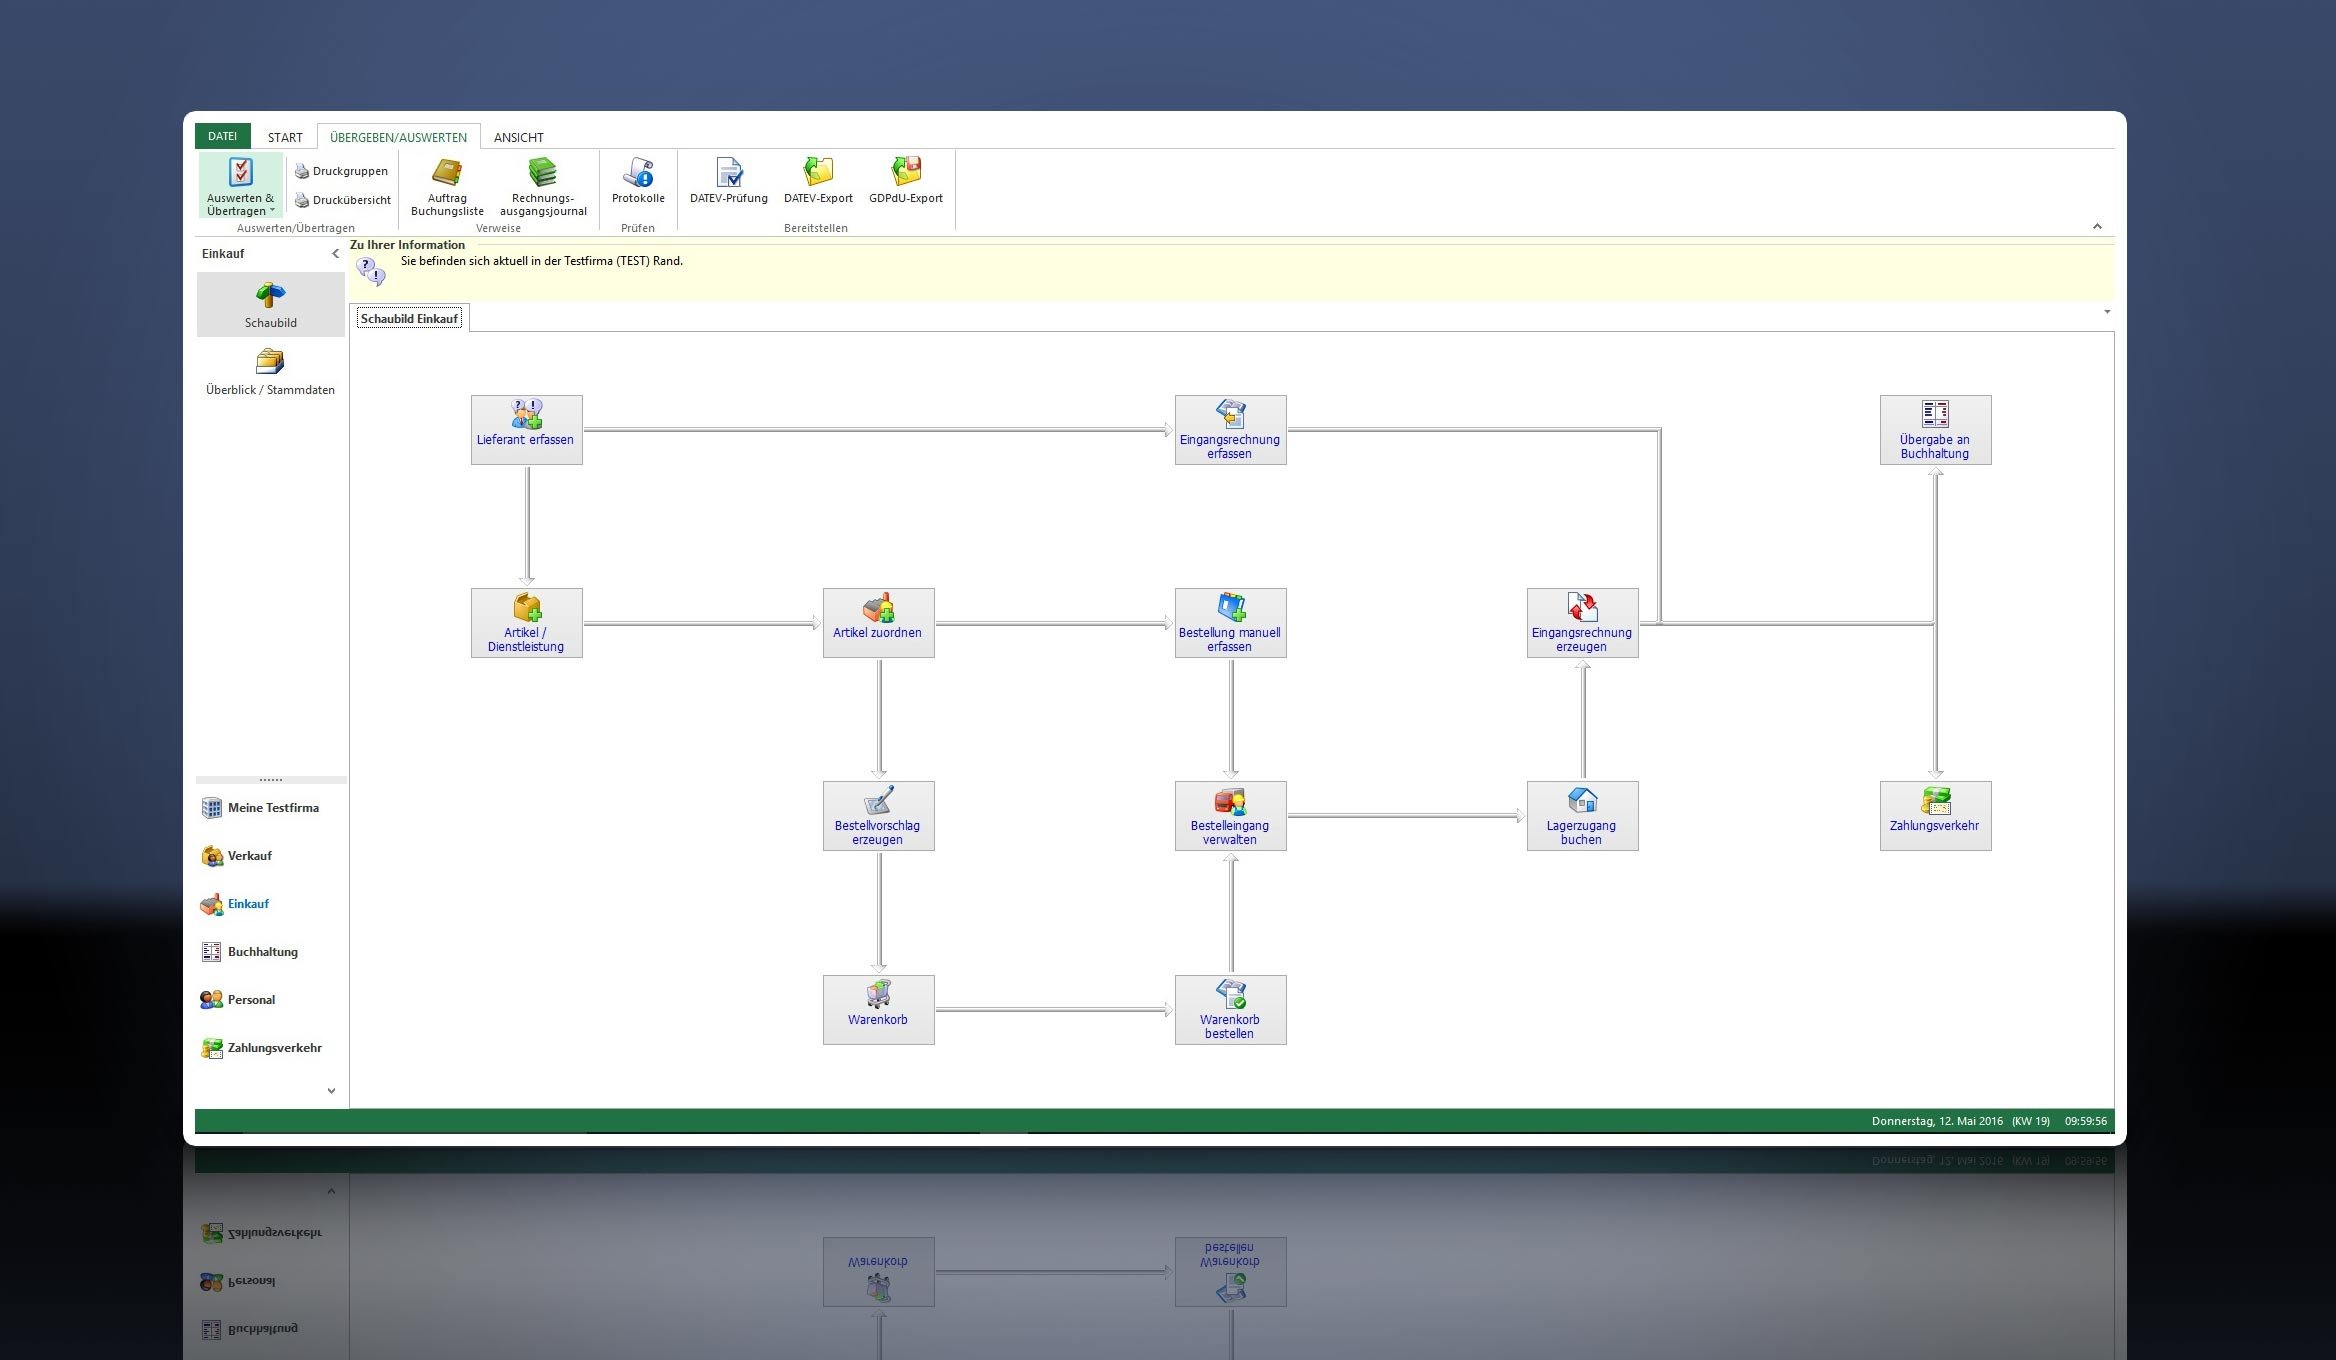Open the Buchhaltung module in the sidebar
The image size is (2336, 1360).
261,952
